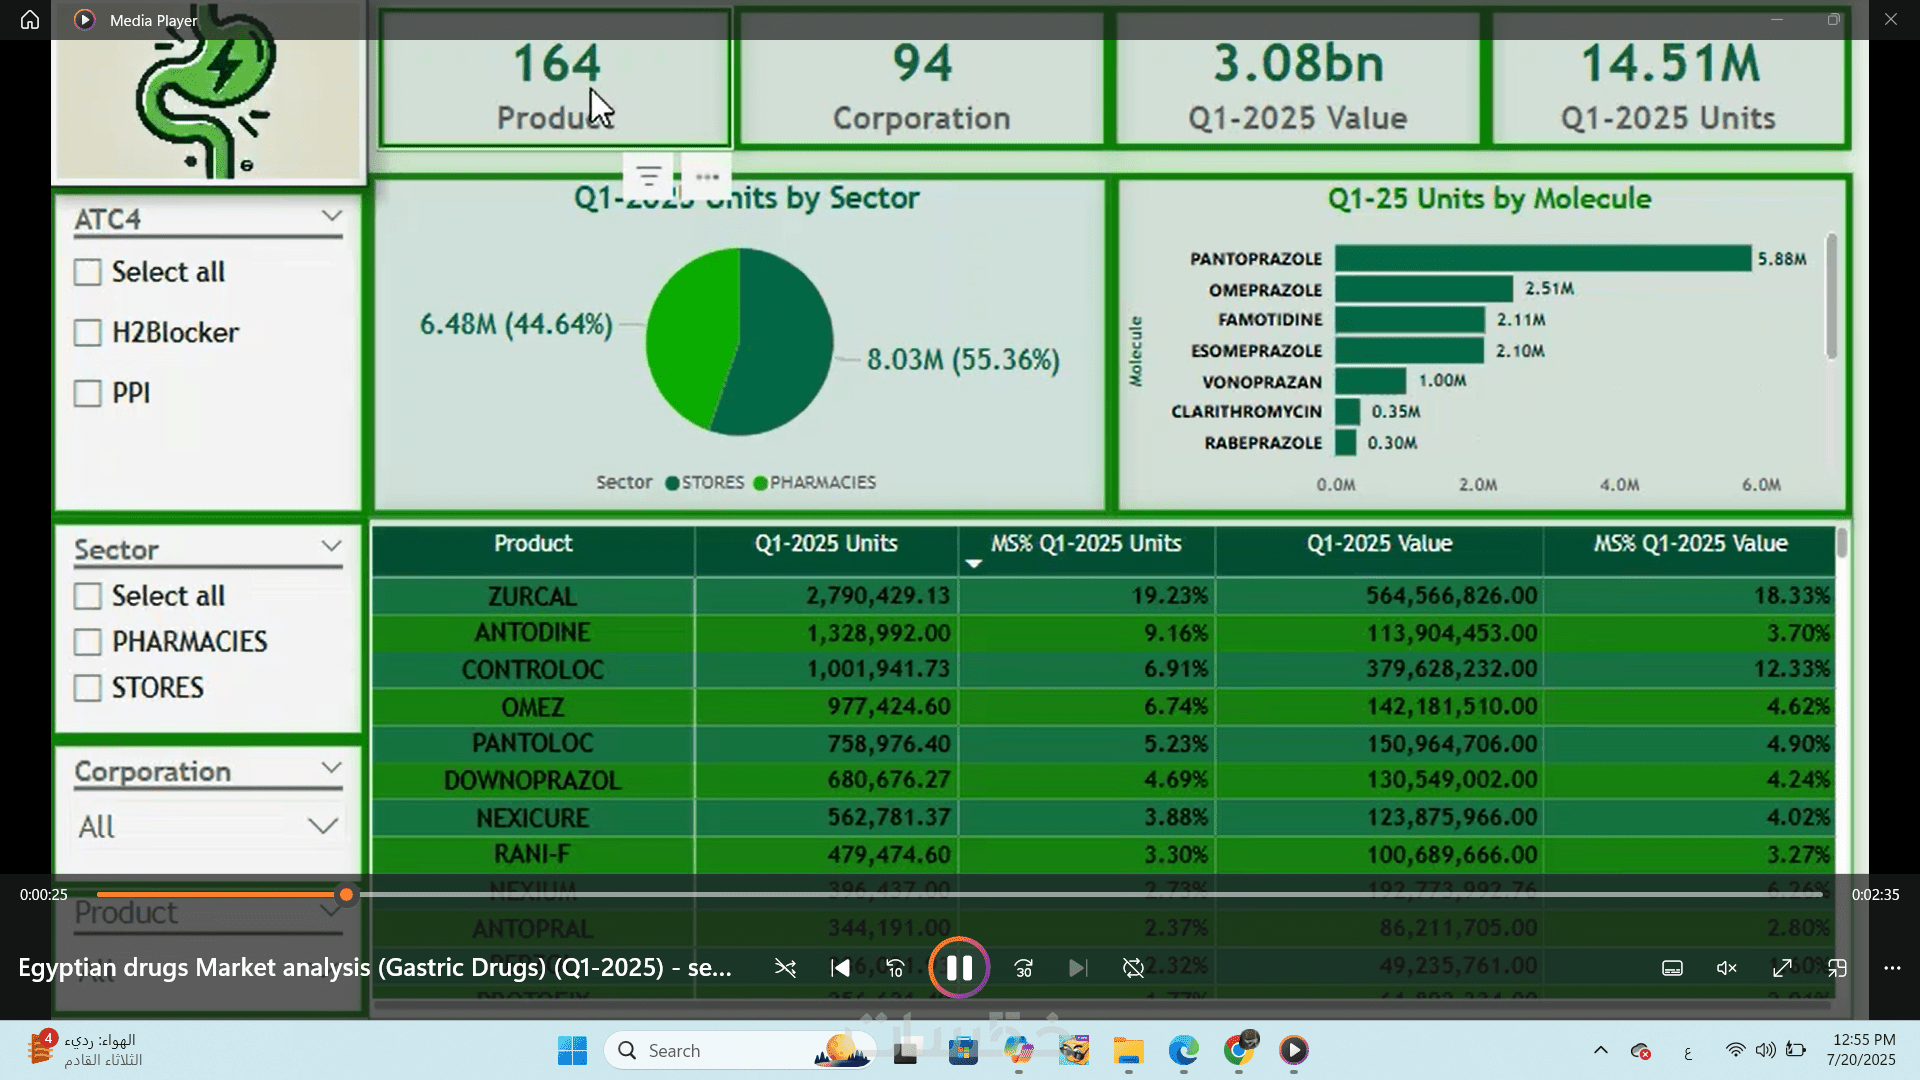This screenshot has height=1080, width=1920.
Task: Unmute the volume icon
Action: (1727, 968)
